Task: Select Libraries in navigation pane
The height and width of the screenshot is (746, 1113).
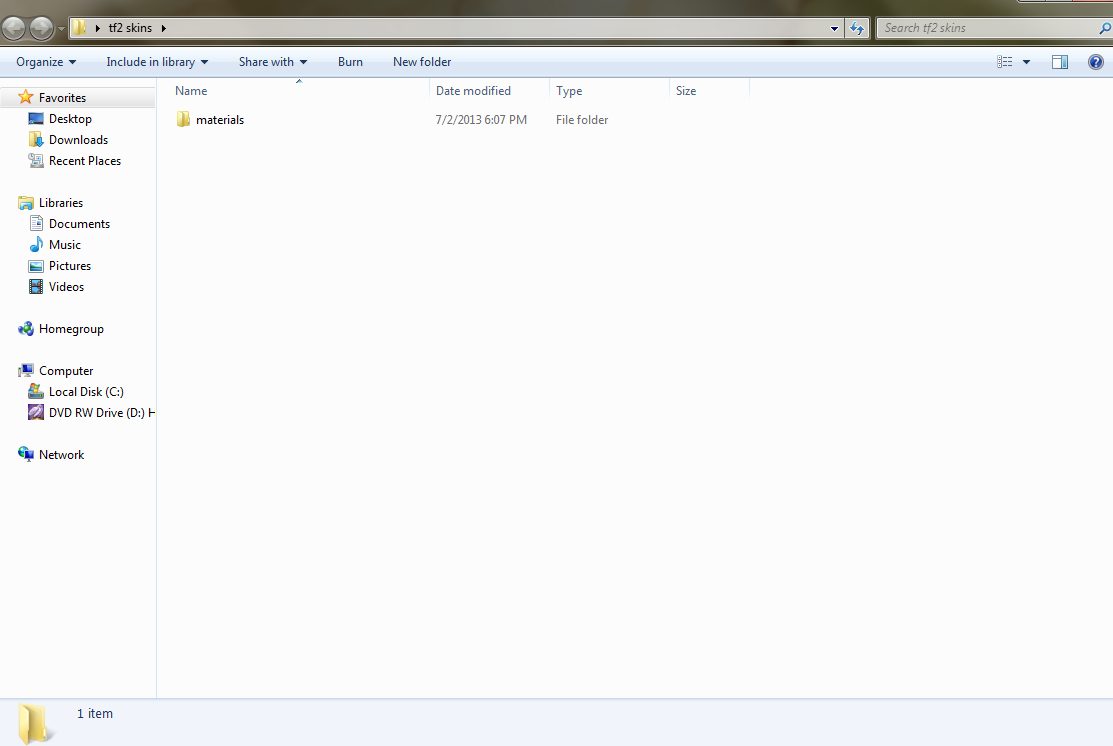Action: 61,203
